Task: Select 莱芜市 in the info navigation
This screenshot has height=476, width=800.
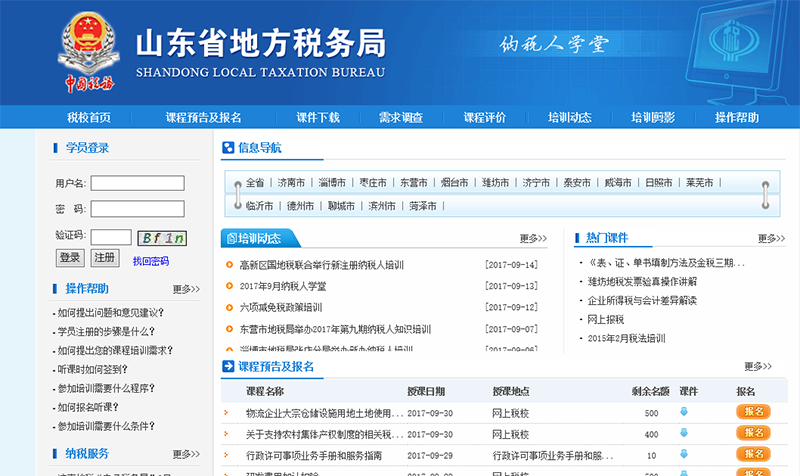Action: (x=699, y=183)
